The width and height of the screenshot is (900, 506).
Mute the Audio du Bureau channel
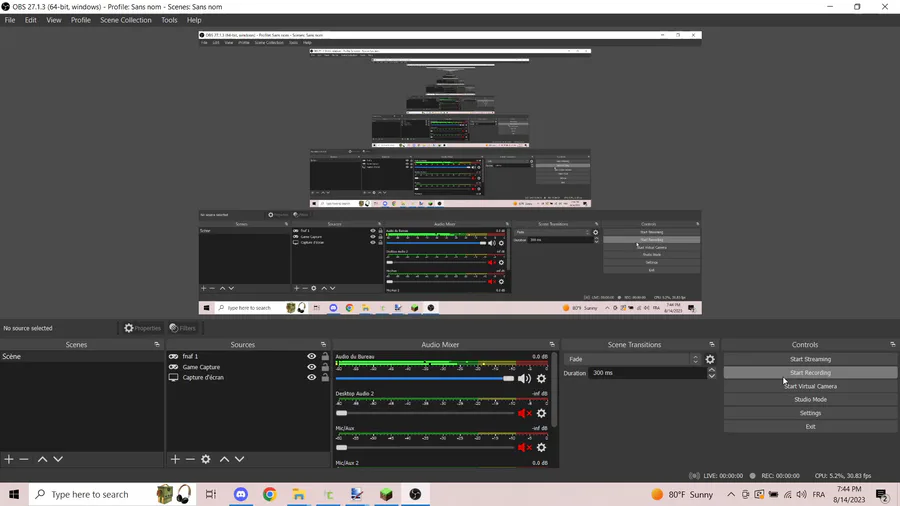point(524,379)
